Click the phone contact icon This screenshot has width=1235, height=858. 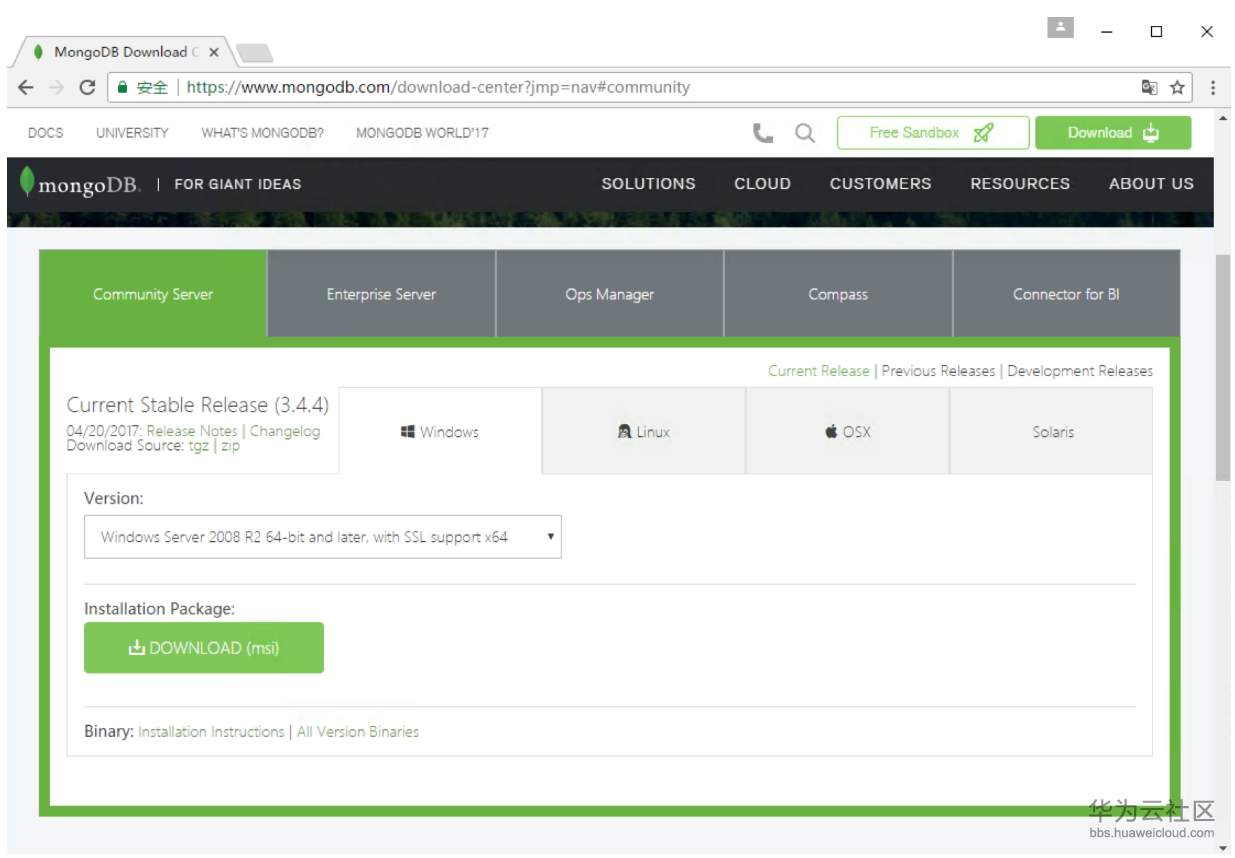pyautogui.click(x=763, y=133)
